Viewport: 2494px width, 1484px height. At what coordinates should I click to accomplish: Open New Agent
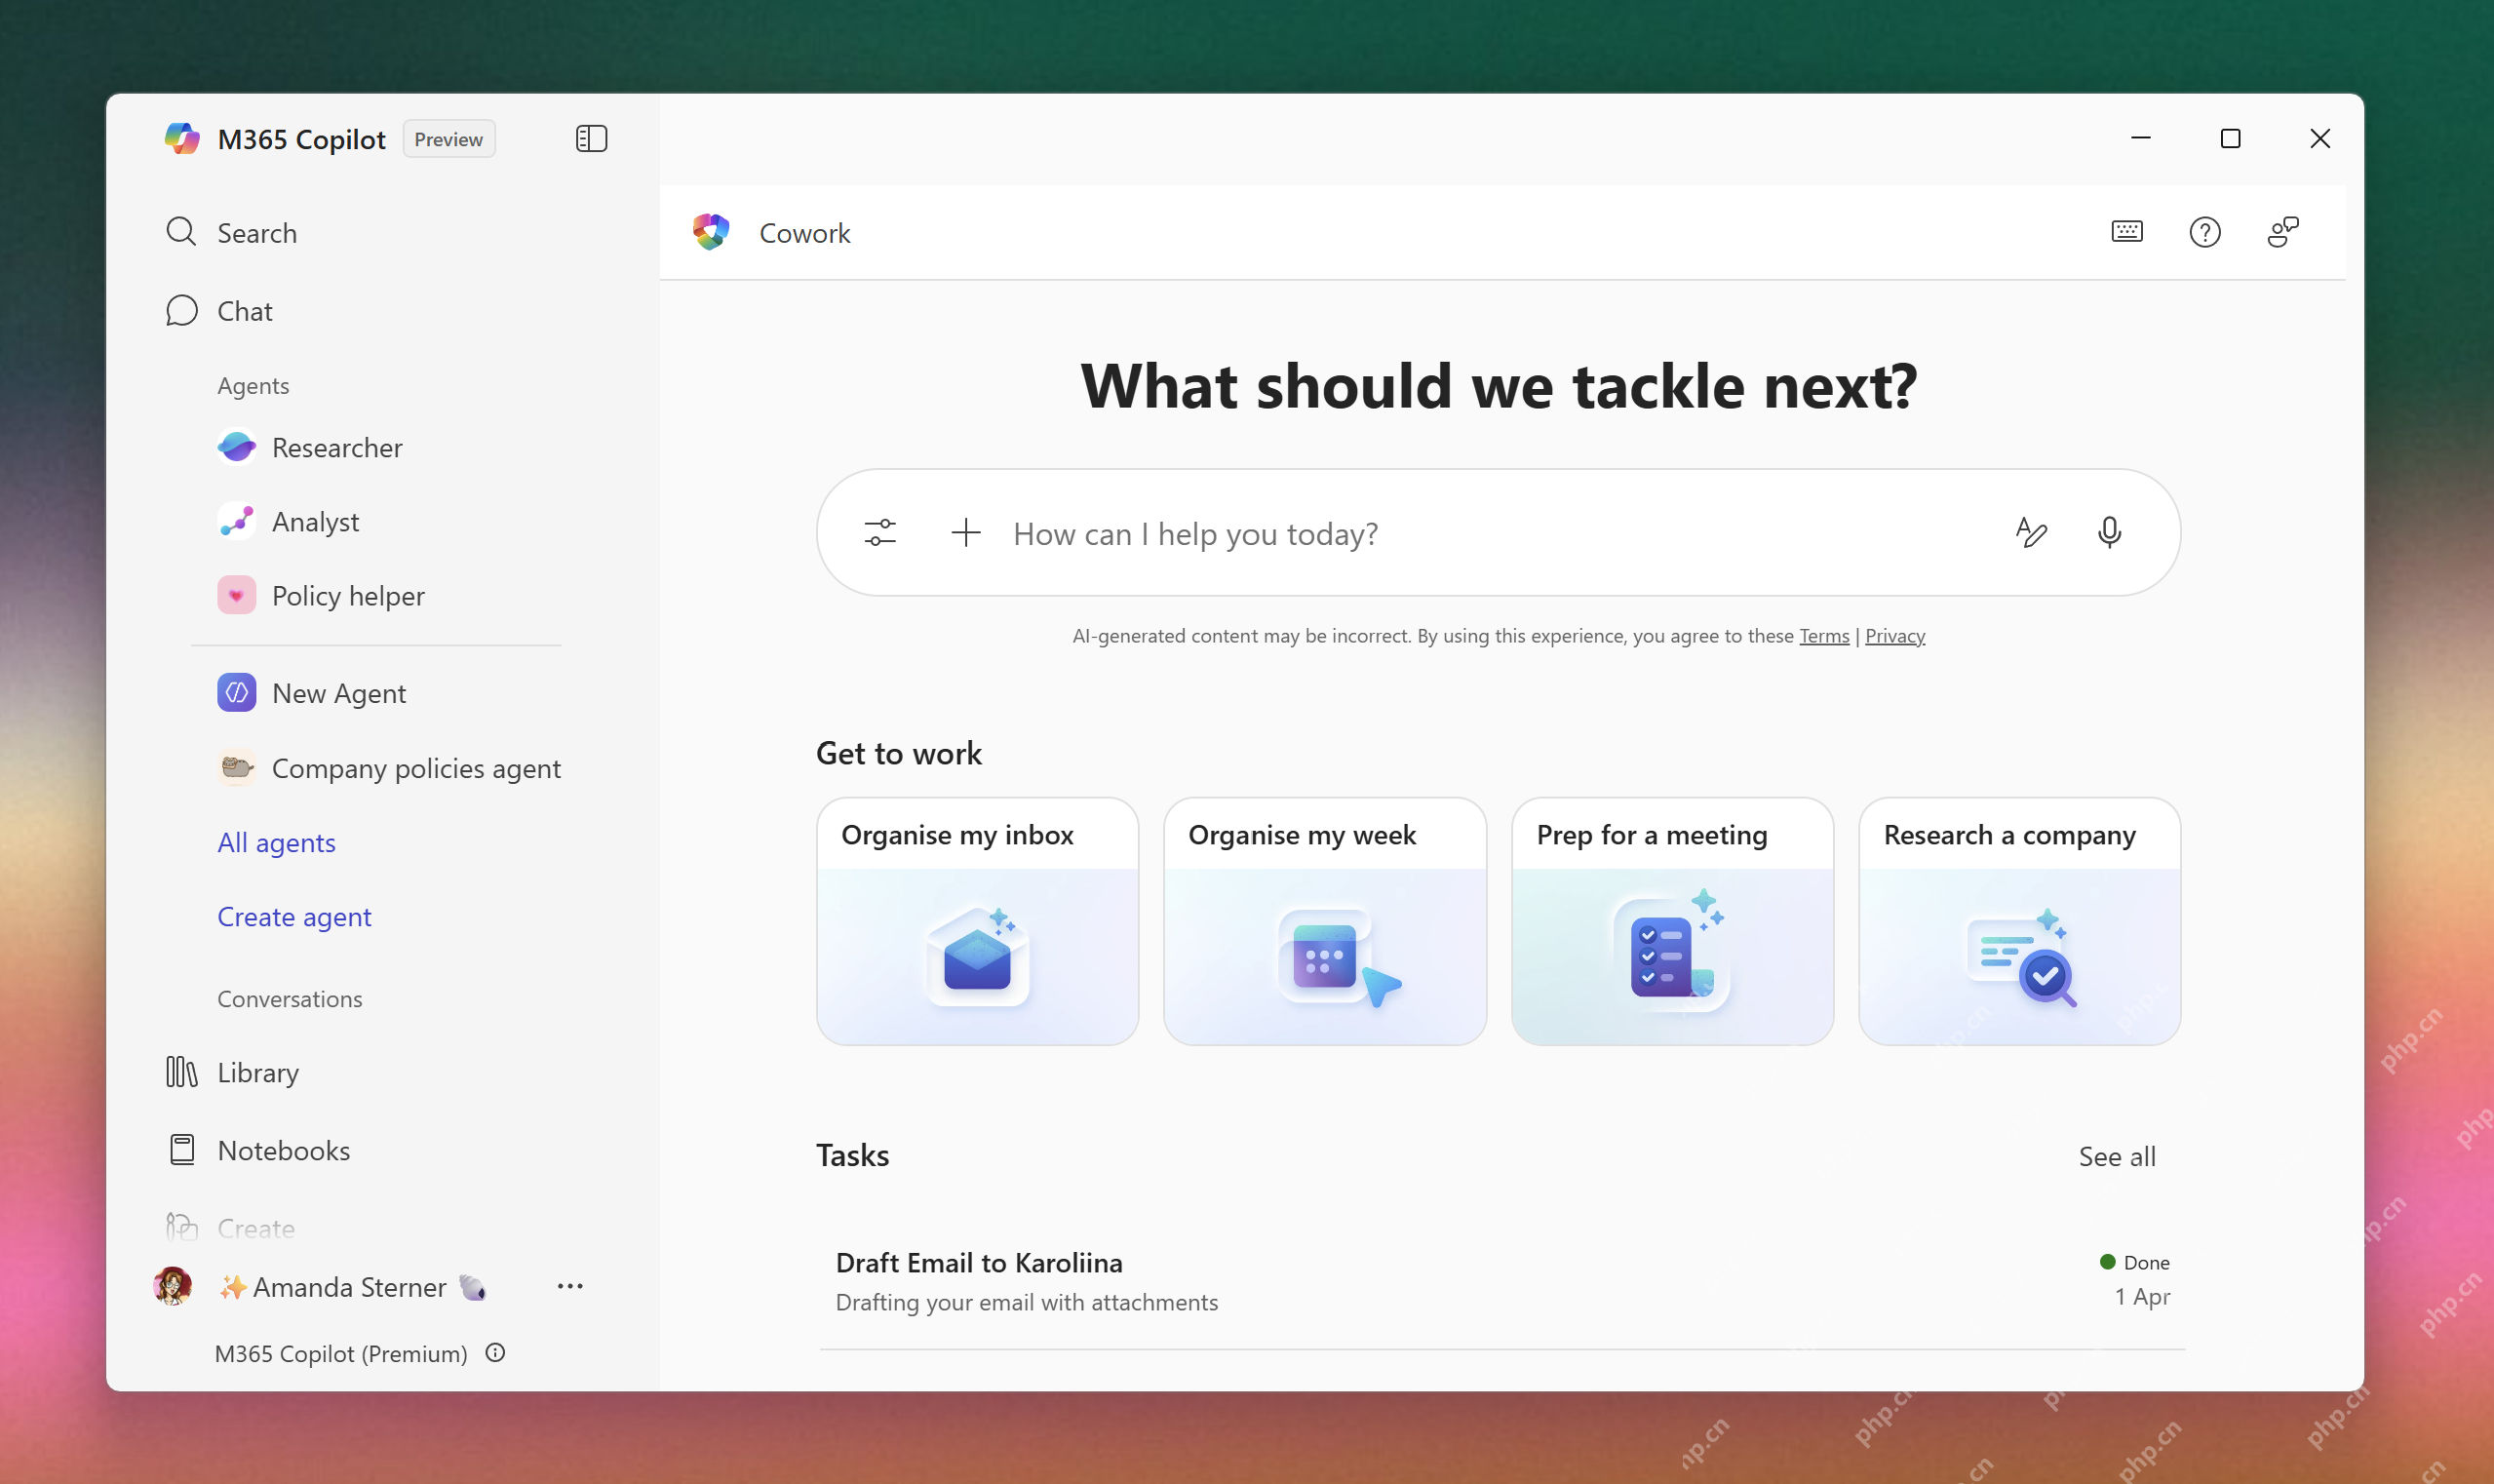tap(312, 693)
